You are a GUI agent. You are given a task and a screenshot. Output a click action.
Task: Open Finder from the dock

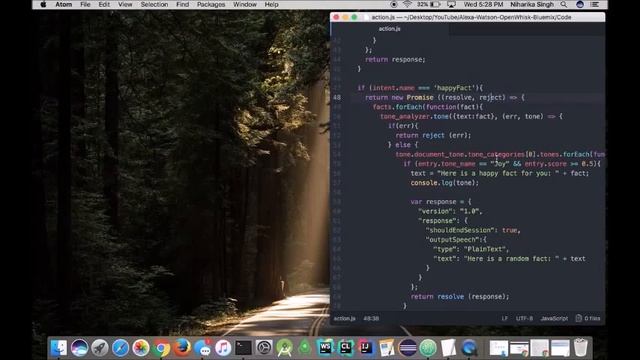[x=59, y=348]
